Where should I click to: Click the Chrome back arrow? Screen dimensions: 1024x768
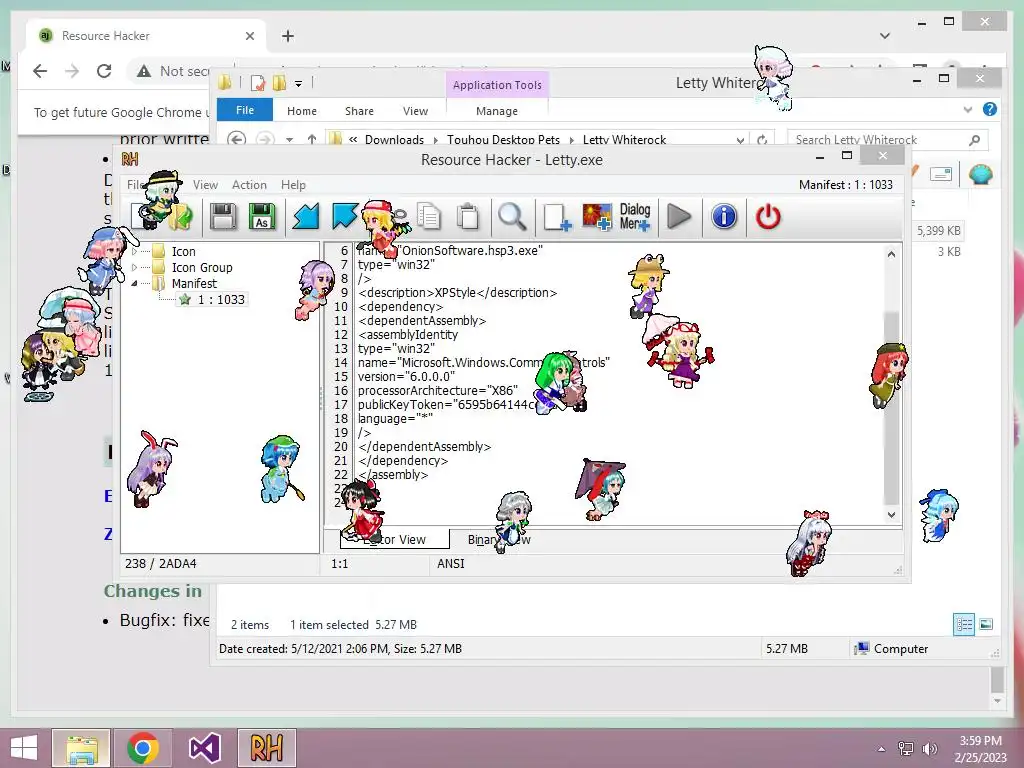[x=40, y=71]
